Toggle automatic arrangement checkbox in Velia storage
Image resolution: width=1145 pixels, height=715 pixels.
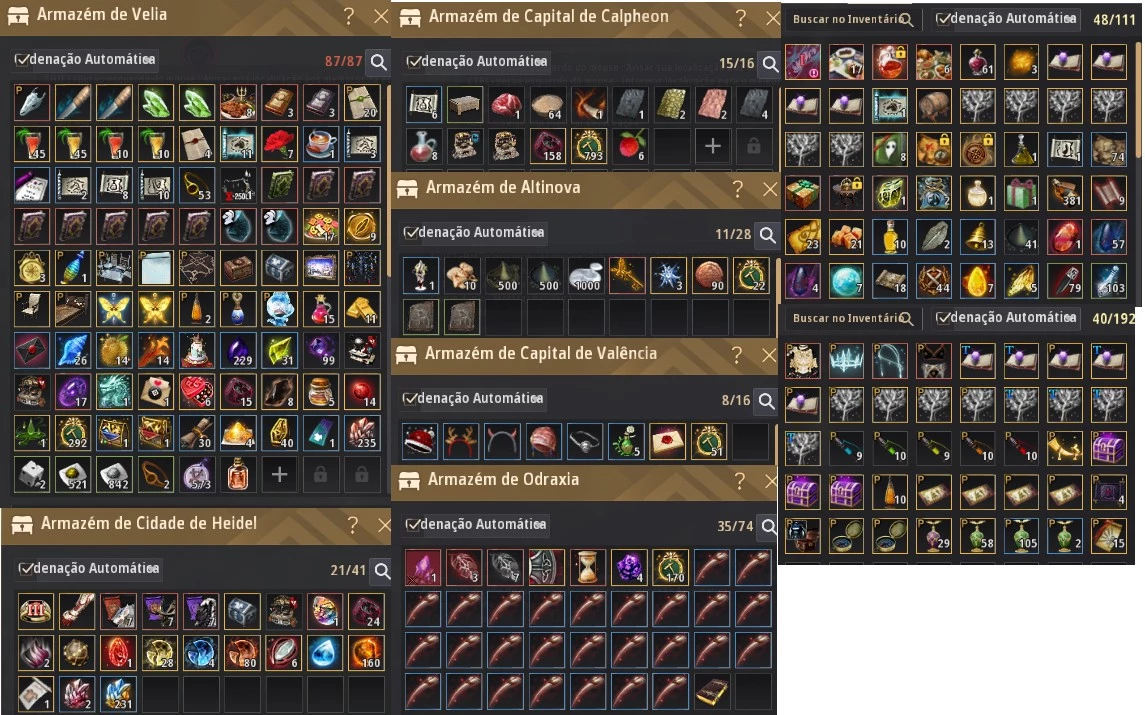22,60
